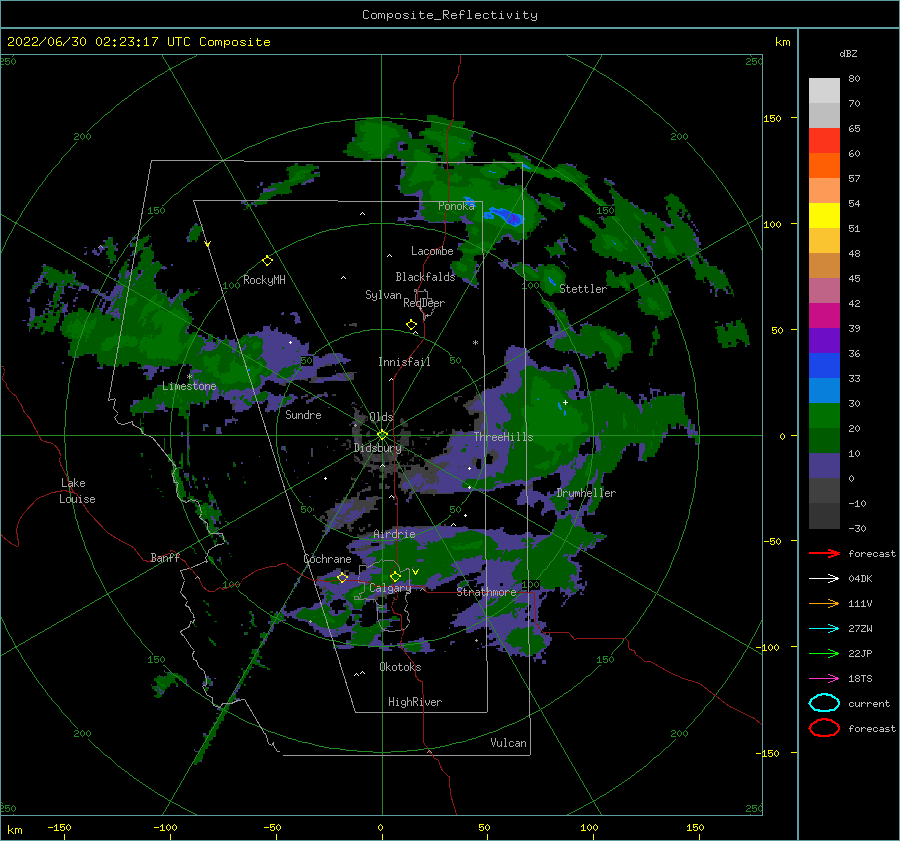
Task: Click the orange swatch between 60 and 57 dBZ
Action: click(x=824, y=166)
